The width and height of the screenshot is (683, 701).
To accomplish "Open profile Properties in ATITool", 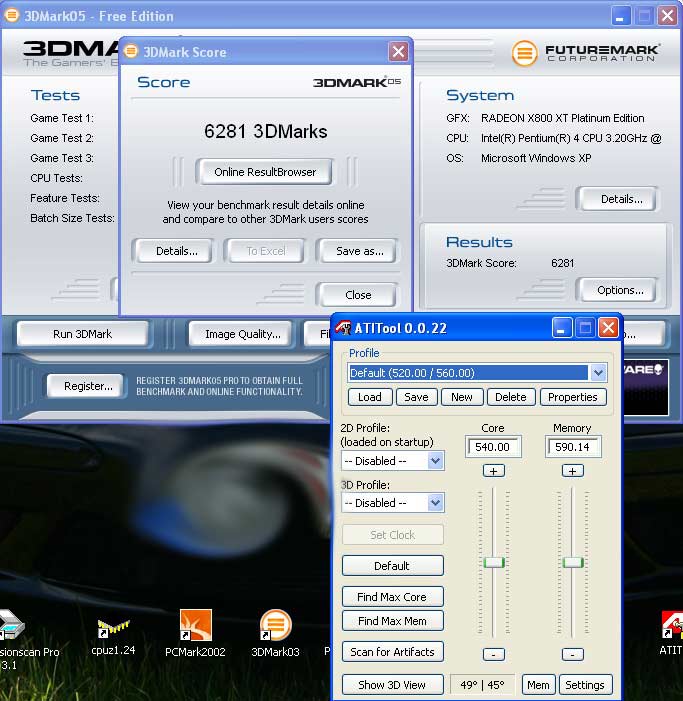I will click(x=573, y=397).
